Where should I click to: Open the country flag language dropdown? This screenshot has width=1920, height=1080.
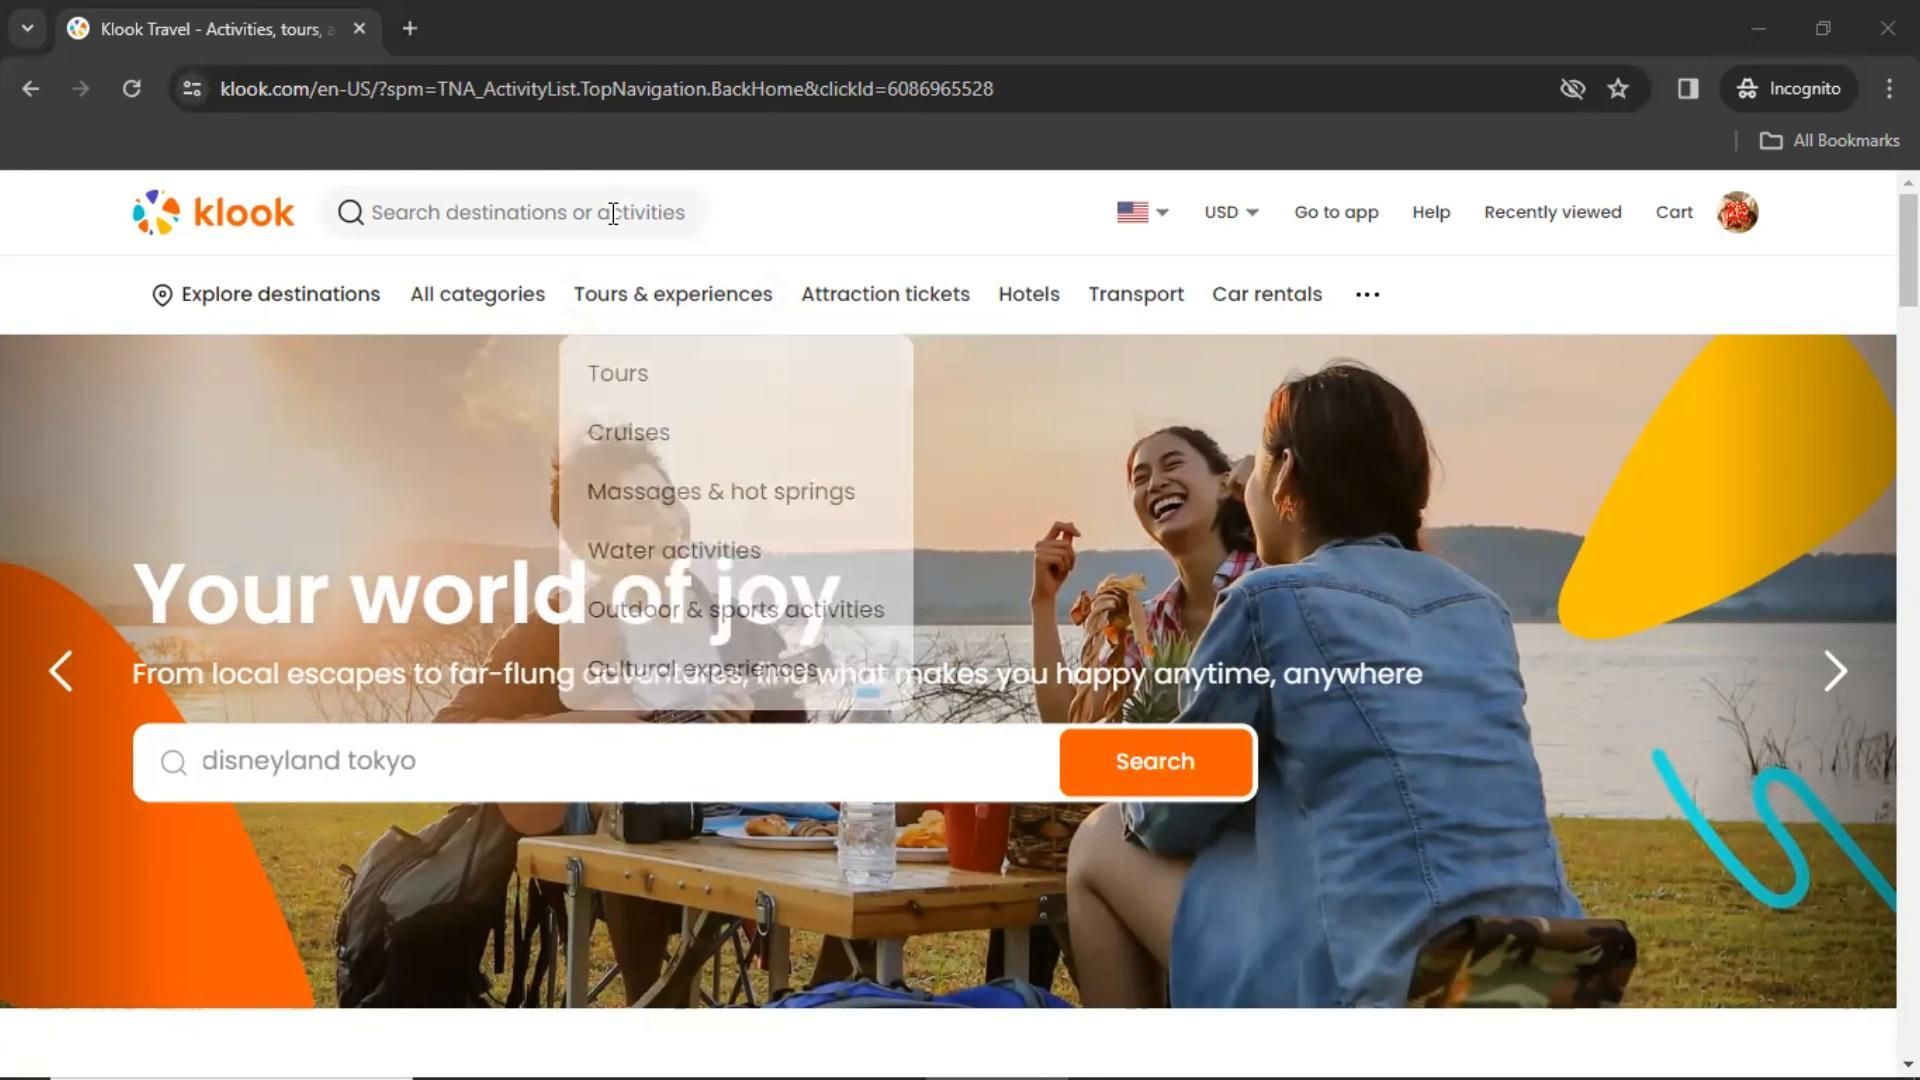1142,212
